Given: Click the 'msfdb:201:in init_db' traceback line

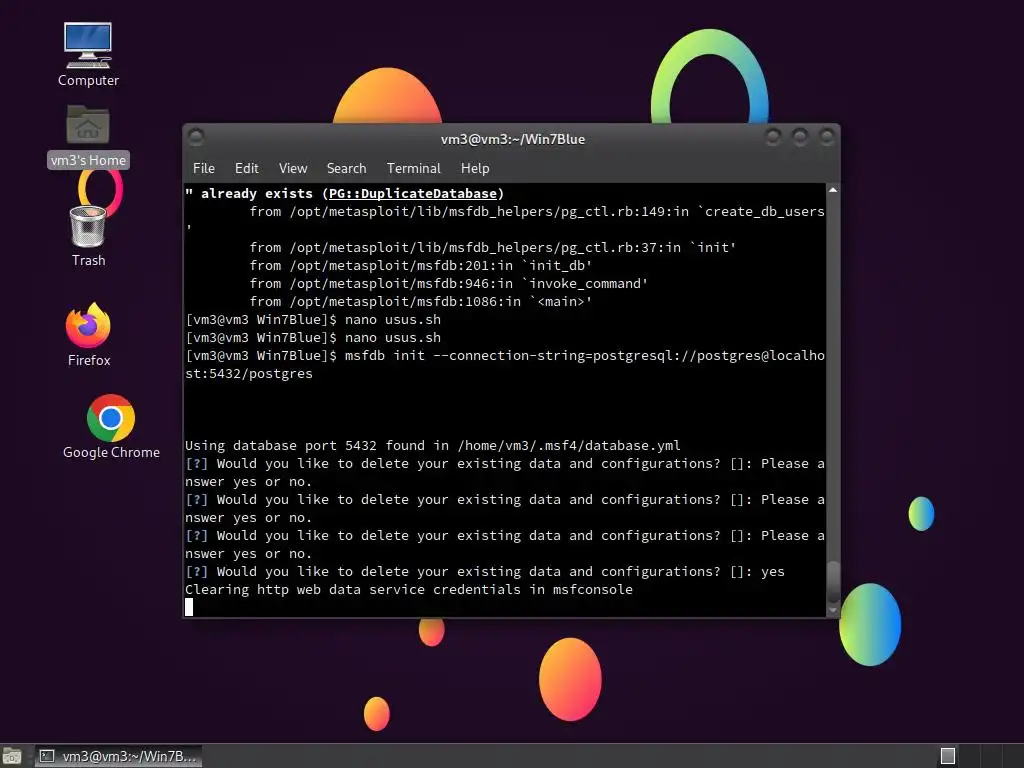Looking at the screenshot, I should click(x=421, y=265).
